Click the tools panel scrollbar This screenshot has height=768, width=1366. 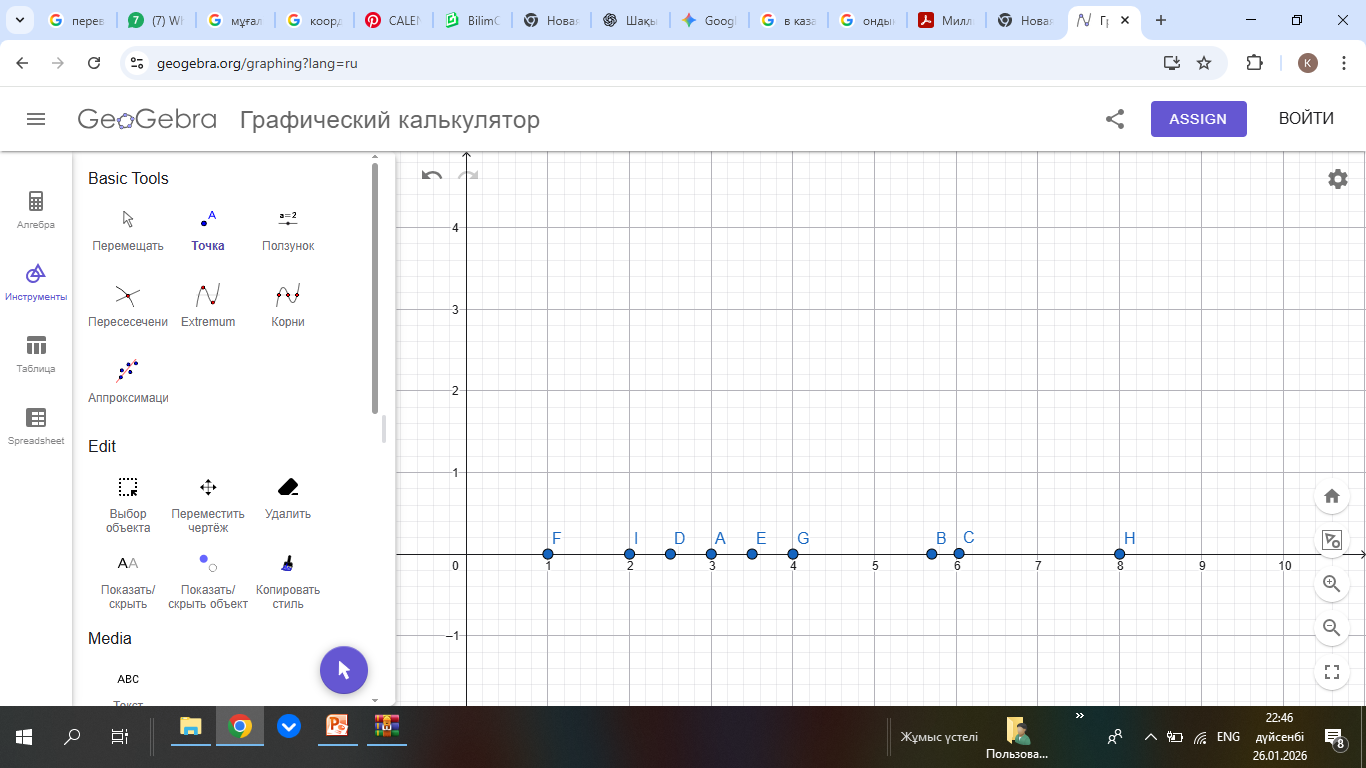375,288
